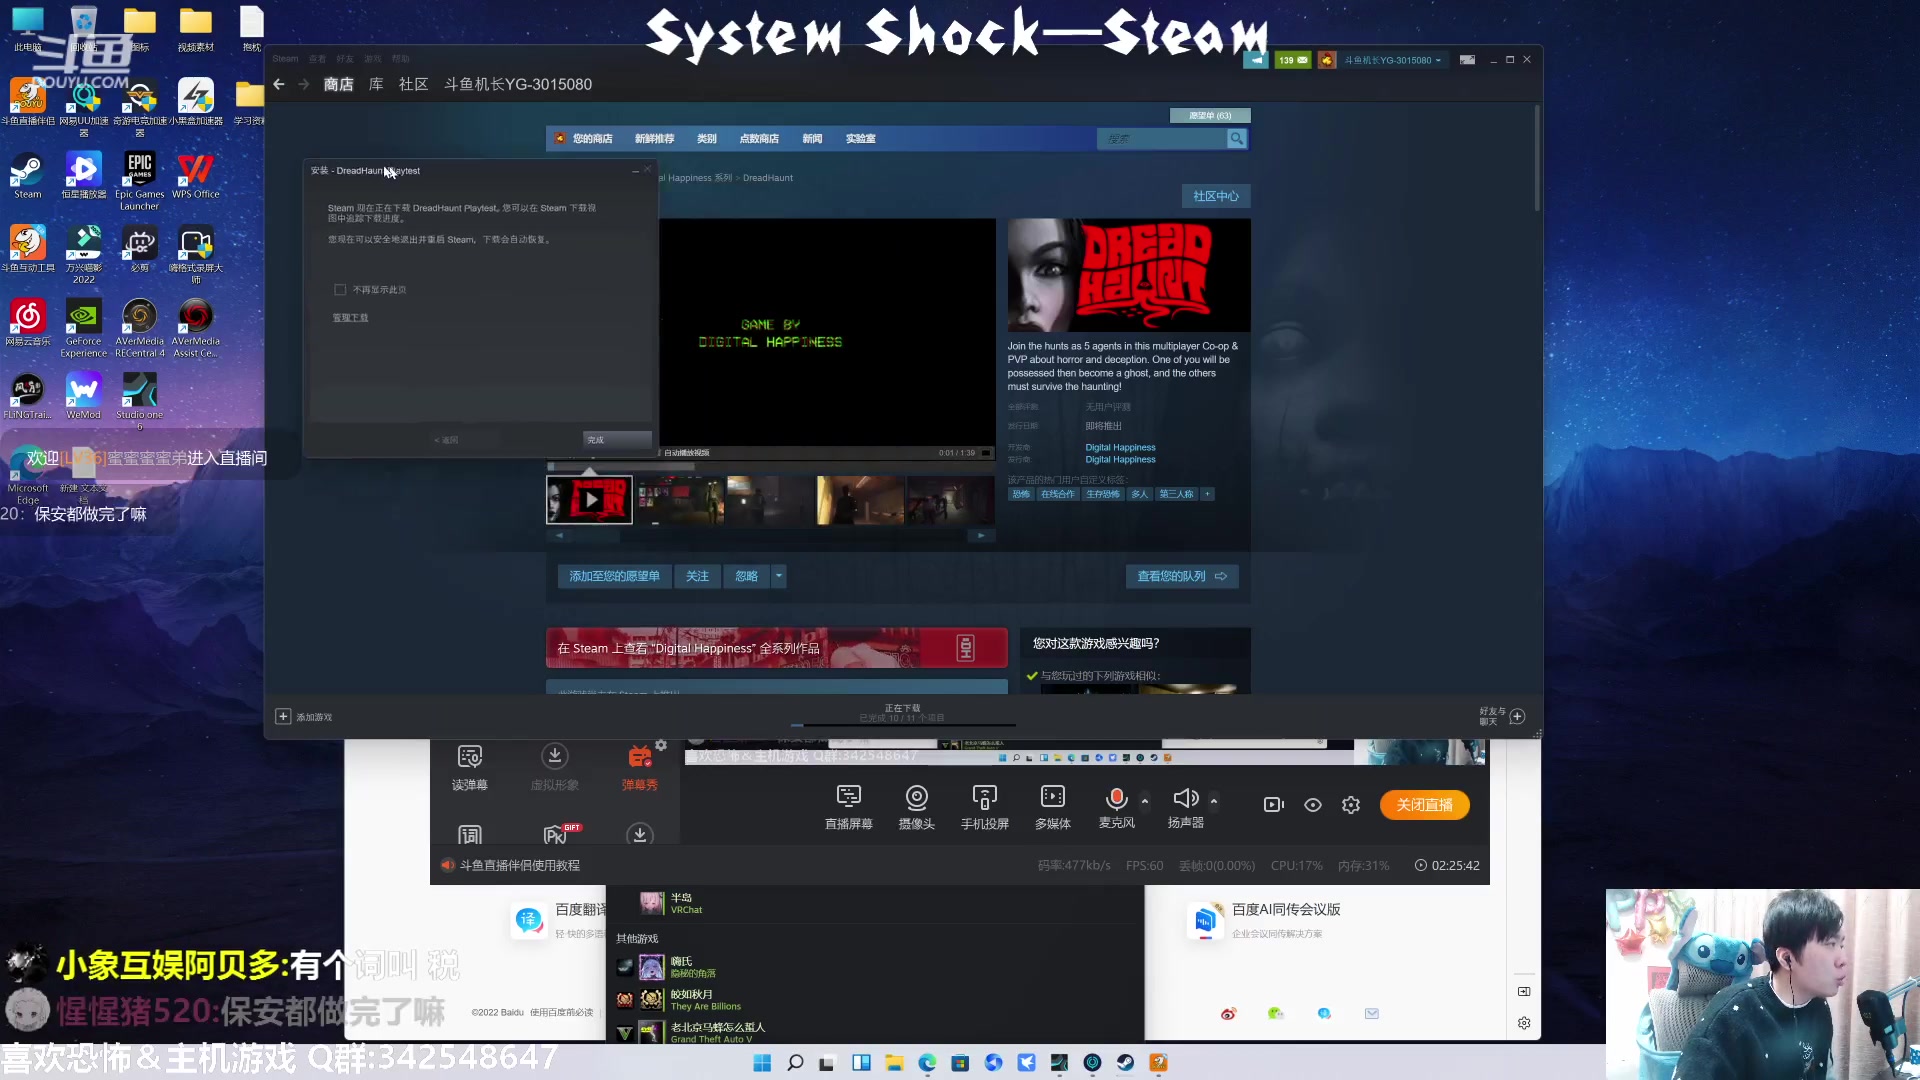
Task: Open phone screen casting (手机投屏)
Action: pos(985,807)
